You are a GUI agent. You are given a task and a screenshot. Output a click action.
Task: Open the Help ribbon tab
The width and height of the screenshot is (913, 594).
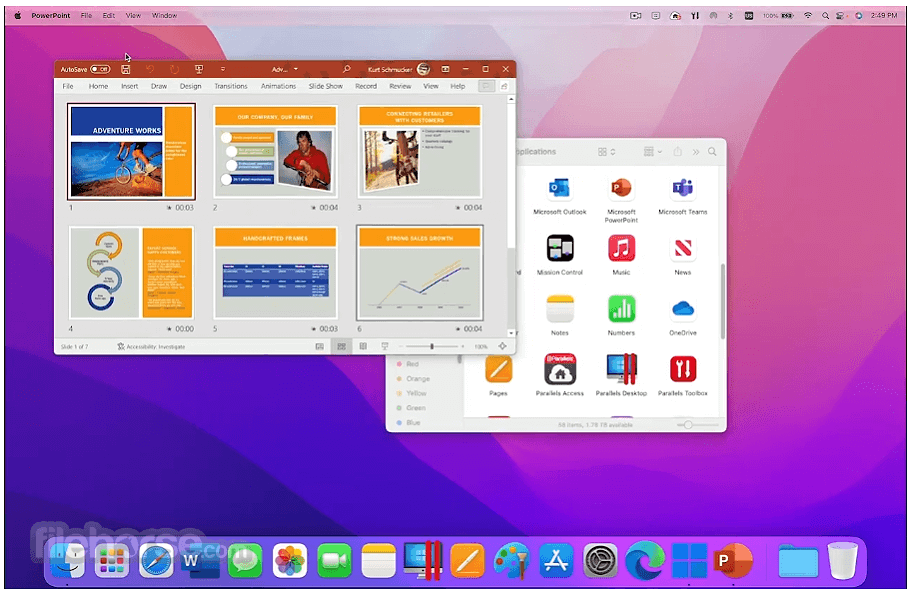coord(458,86)
